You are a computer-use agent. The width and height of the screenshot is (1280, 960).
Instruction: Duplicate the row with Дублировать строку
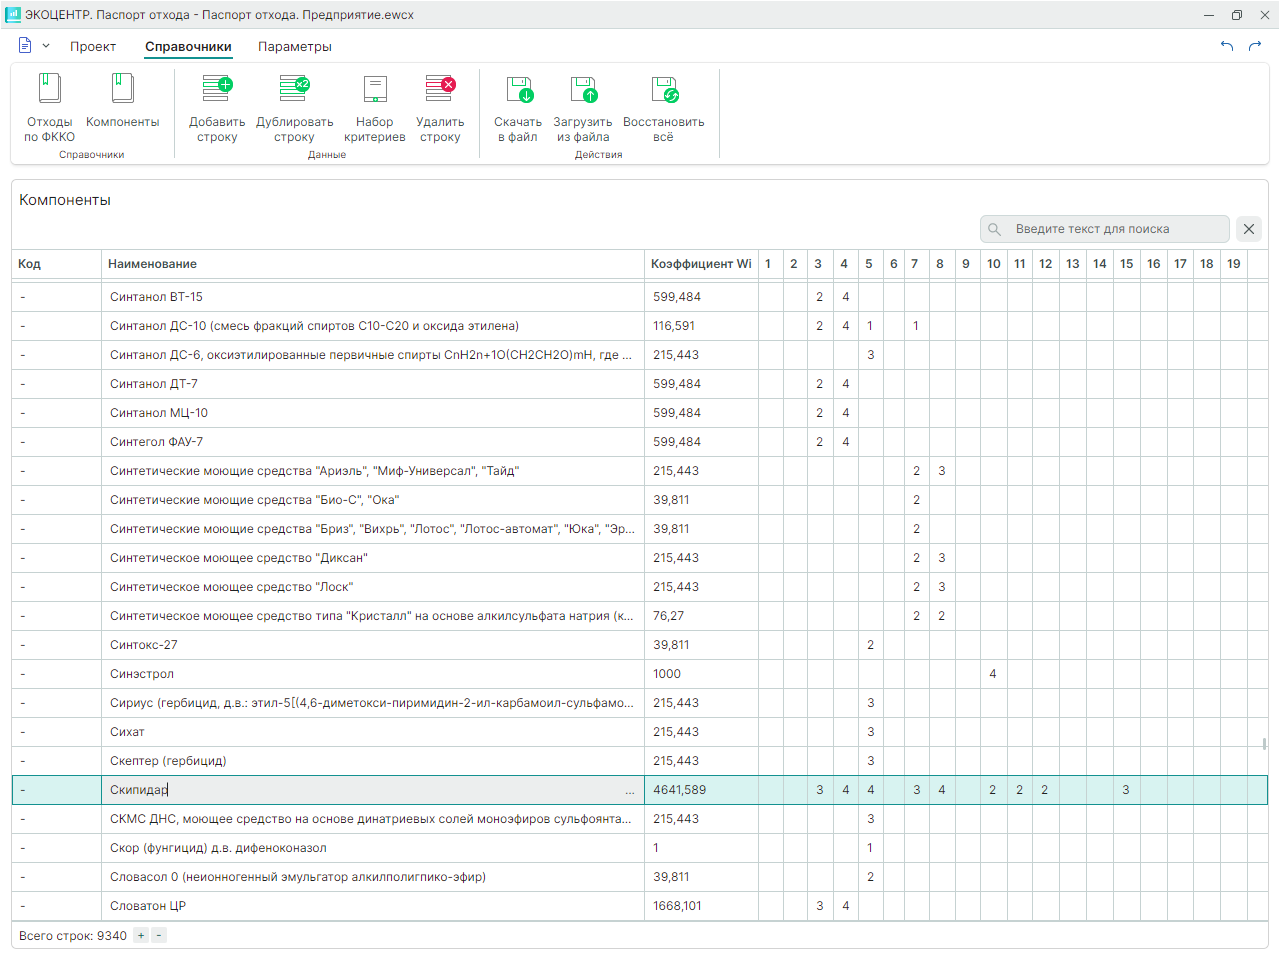[294, 108]
